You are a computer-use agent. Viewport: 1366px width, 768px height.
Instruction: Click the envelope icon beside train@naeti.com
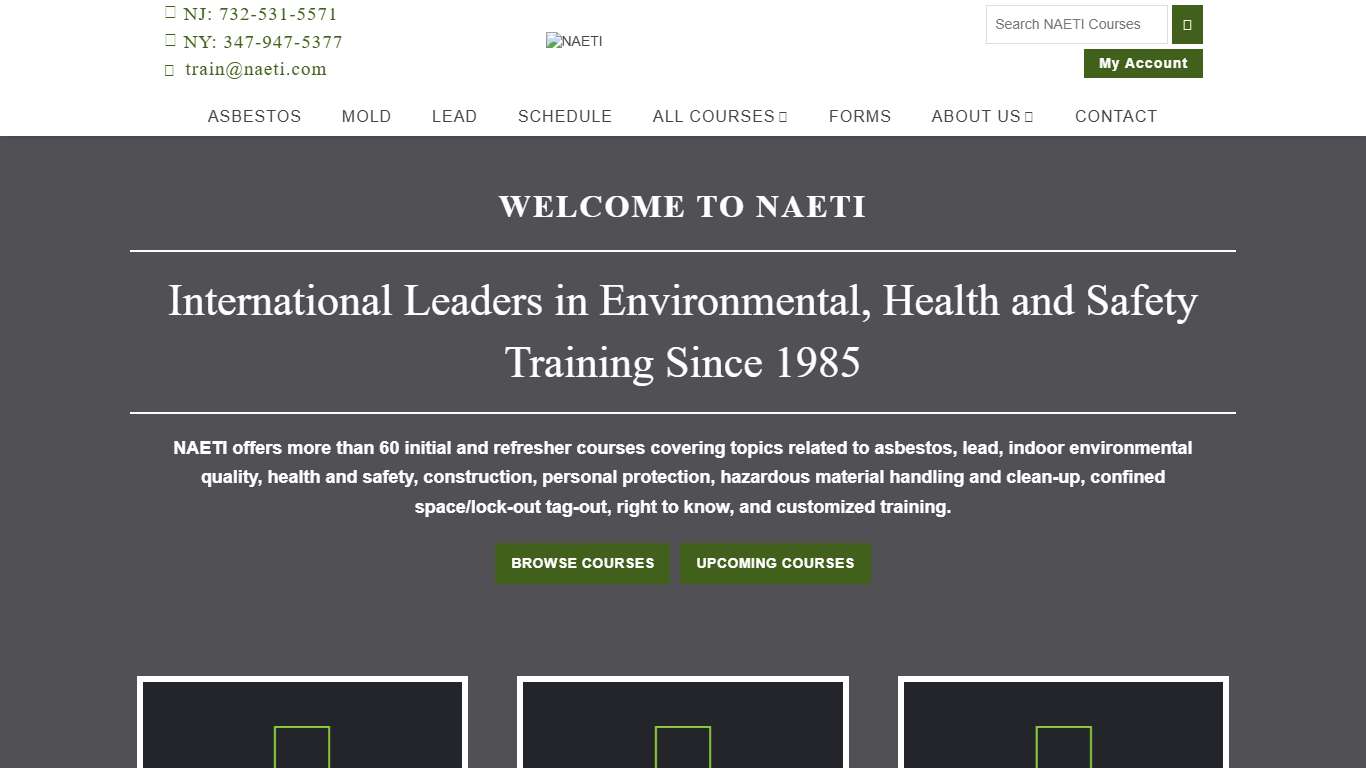pyautogui.click(x=170, y=69)
